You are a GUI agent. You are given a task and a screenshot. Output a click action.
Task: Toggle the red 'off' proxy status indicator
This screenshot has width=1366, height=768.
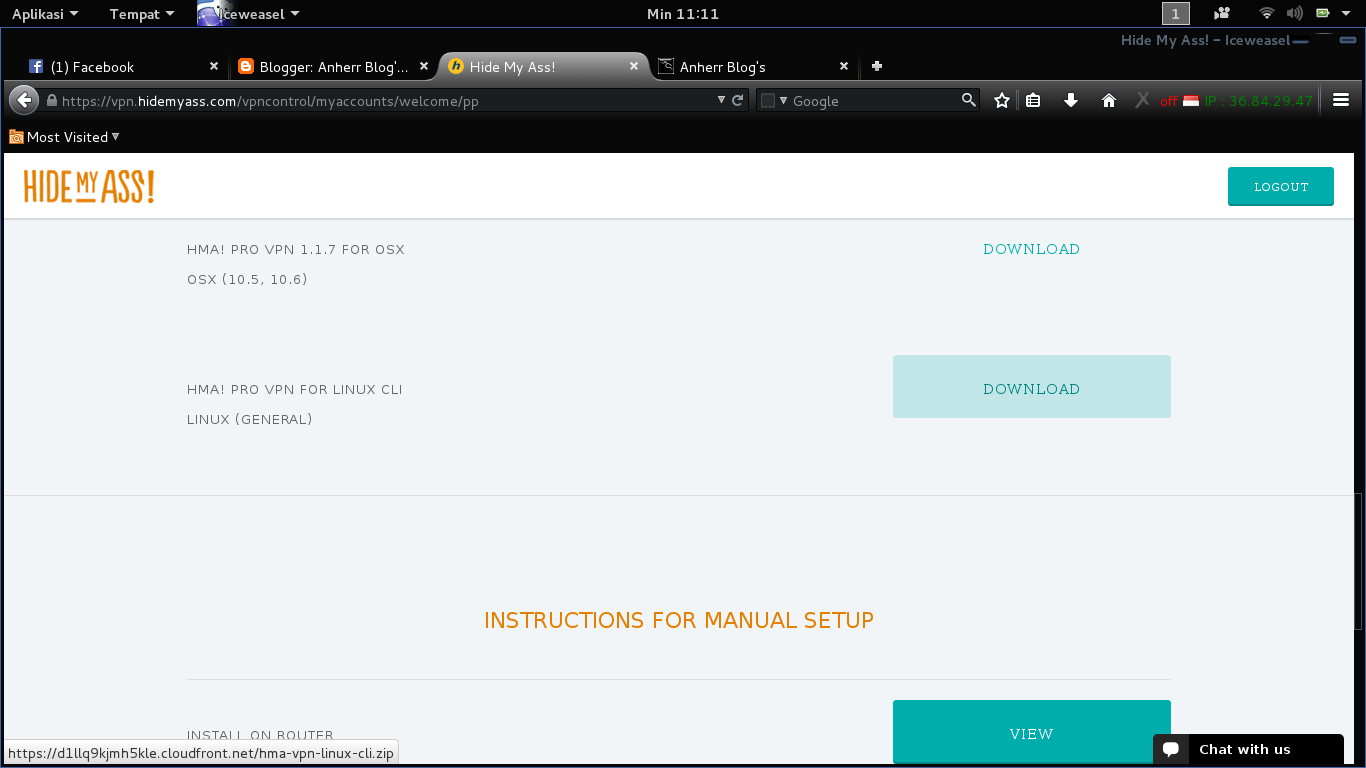[1168, 101]
